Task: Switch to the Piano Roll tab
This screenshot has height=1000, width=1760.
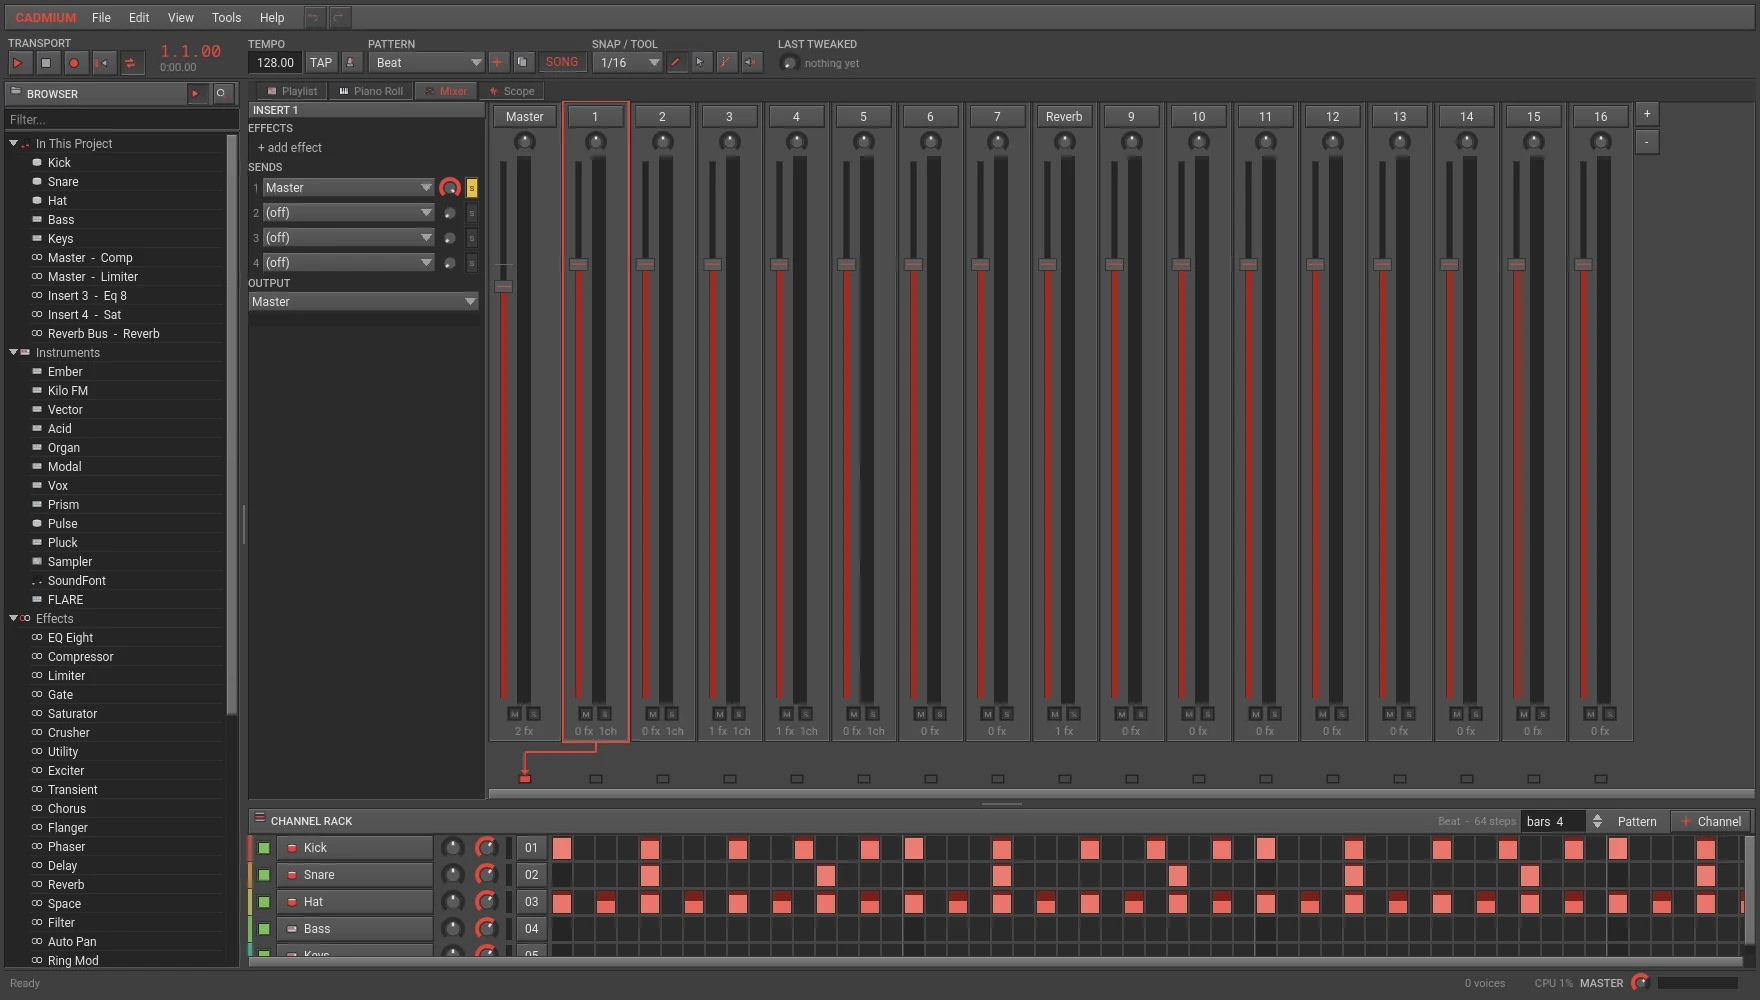Action: click(x=370, y=91)
